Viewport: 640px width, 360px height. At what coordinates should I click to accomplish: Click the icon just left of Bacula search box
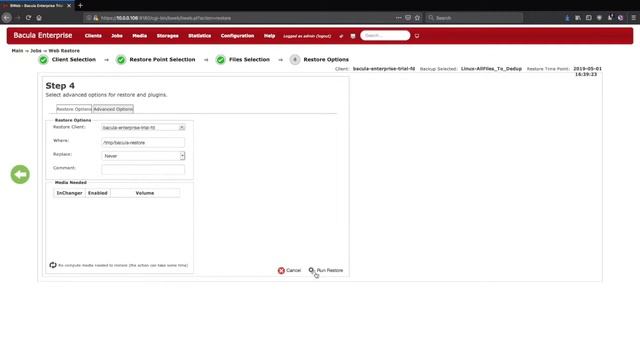(353, 36)
